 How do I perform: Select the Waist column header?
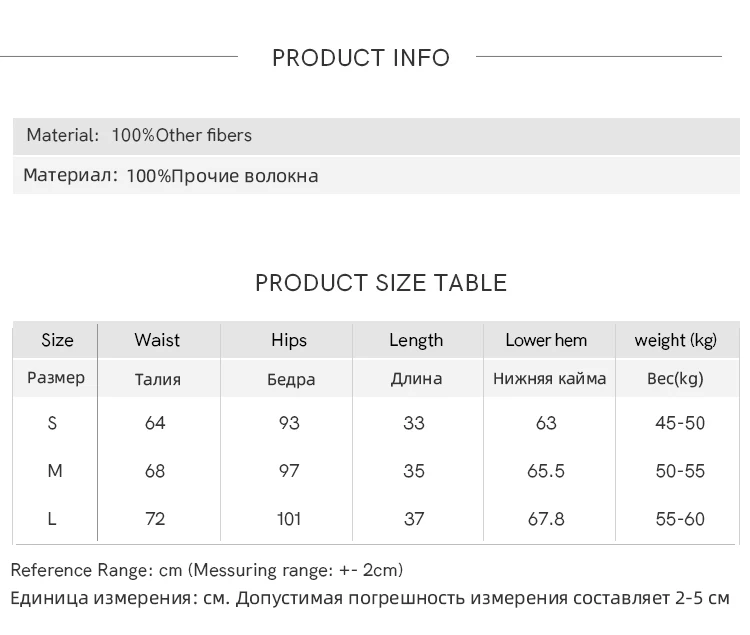[157, 340]
